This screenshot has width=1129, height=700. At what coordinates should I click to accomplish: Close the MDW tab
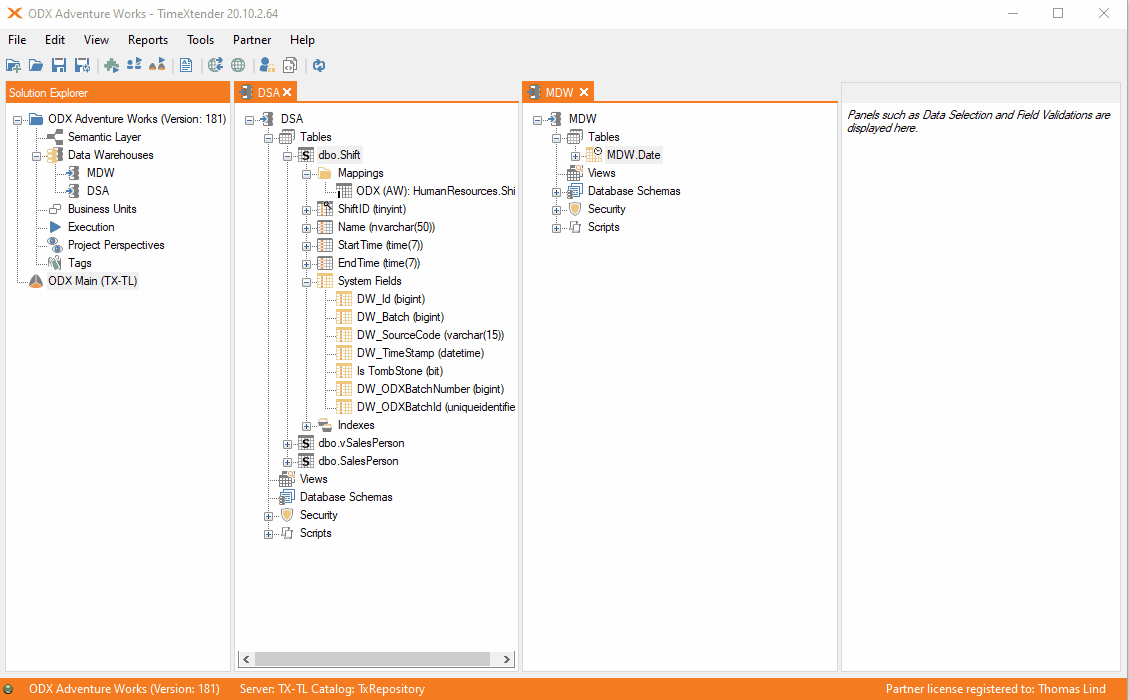(584, 92)
